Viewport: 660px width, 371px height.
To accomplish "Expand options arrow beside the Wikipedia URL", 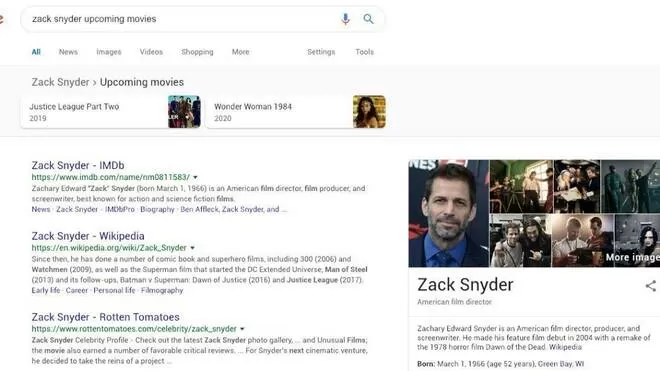I will point(192,248).
